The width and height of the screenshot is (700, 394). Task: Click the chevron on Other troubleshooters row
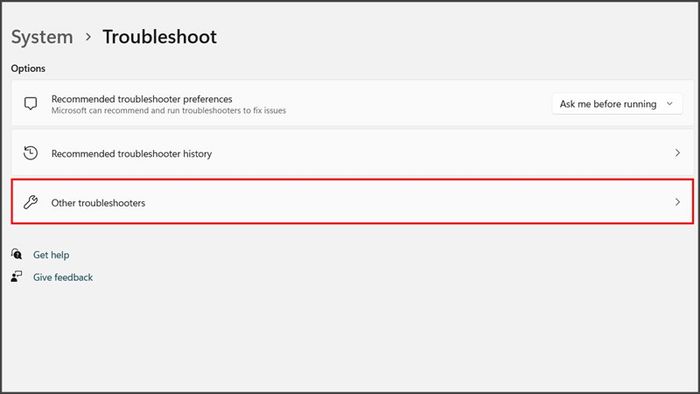point(677,202)
